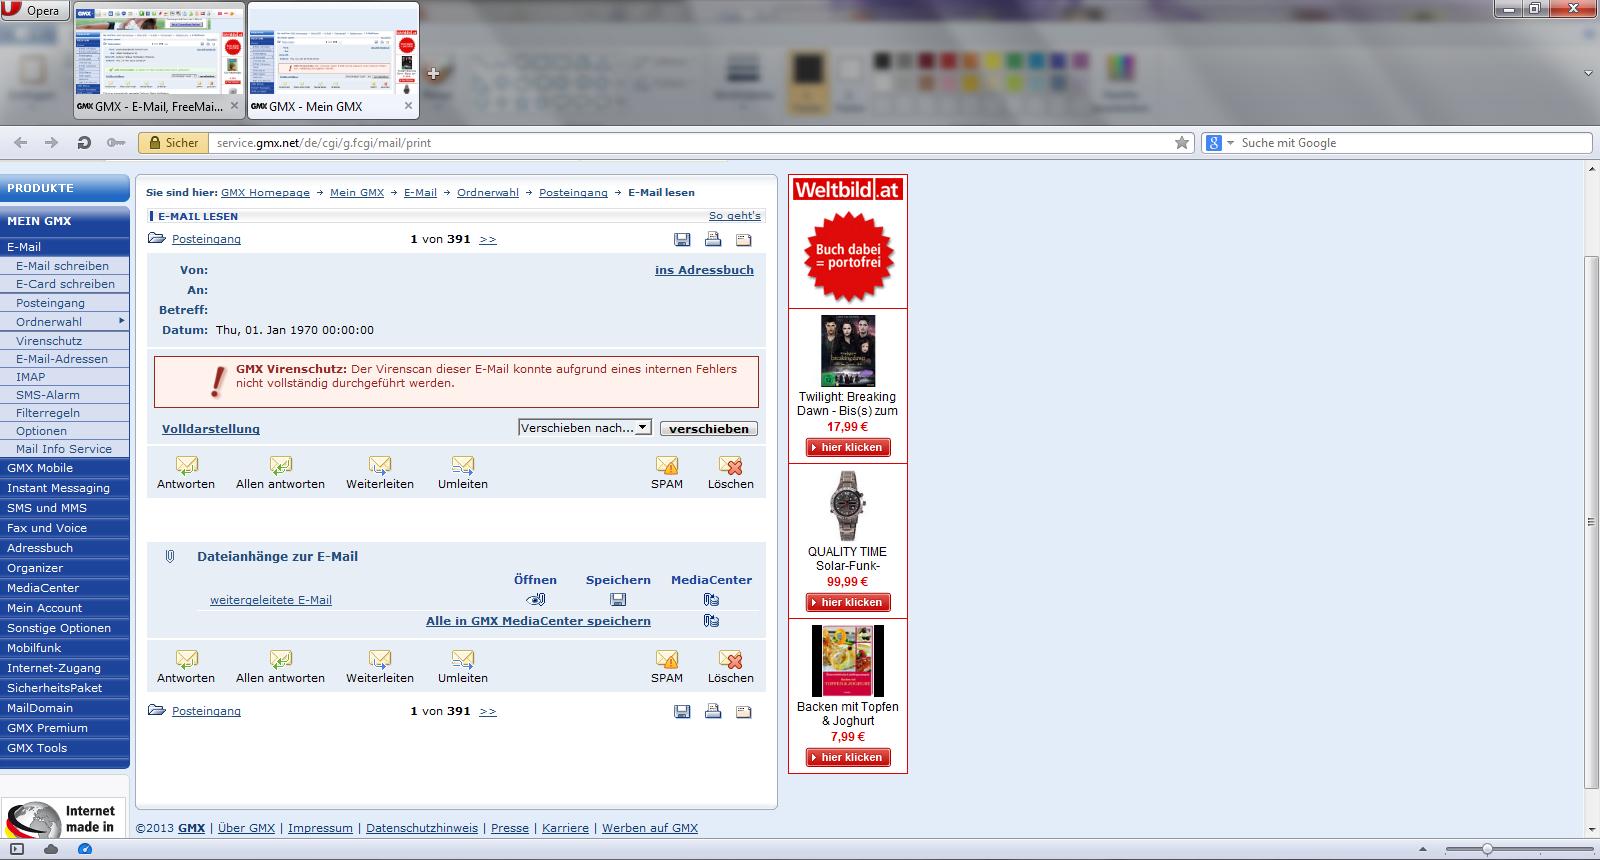Image resolution: width=1600 pixels, height=860 pixels.
Task: Click the bookmark star in the address bar
Action: click(1182, 143)
